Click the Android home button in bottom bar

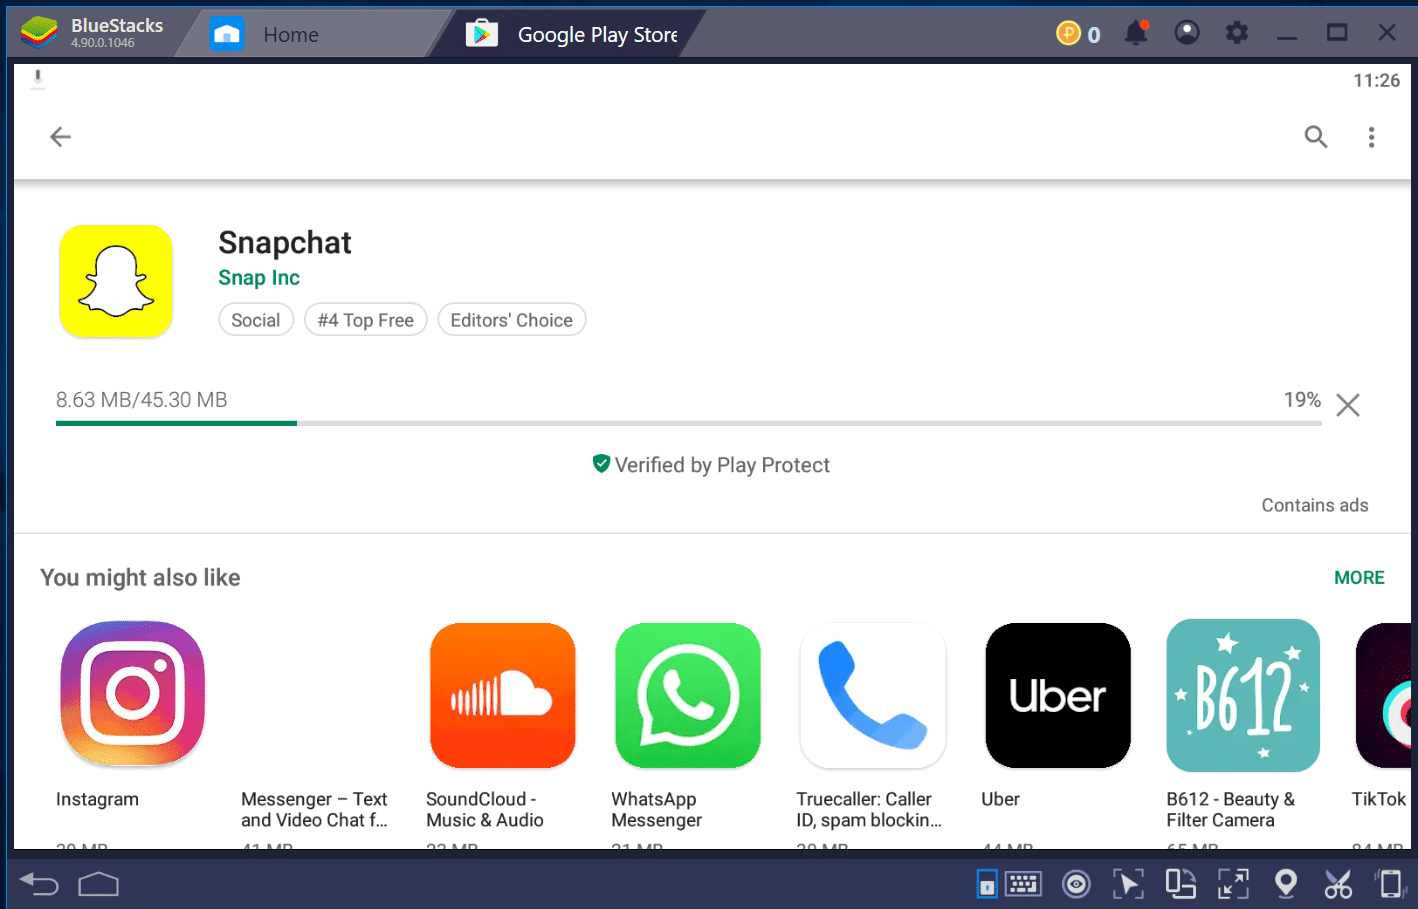click(x=98, y=884)
